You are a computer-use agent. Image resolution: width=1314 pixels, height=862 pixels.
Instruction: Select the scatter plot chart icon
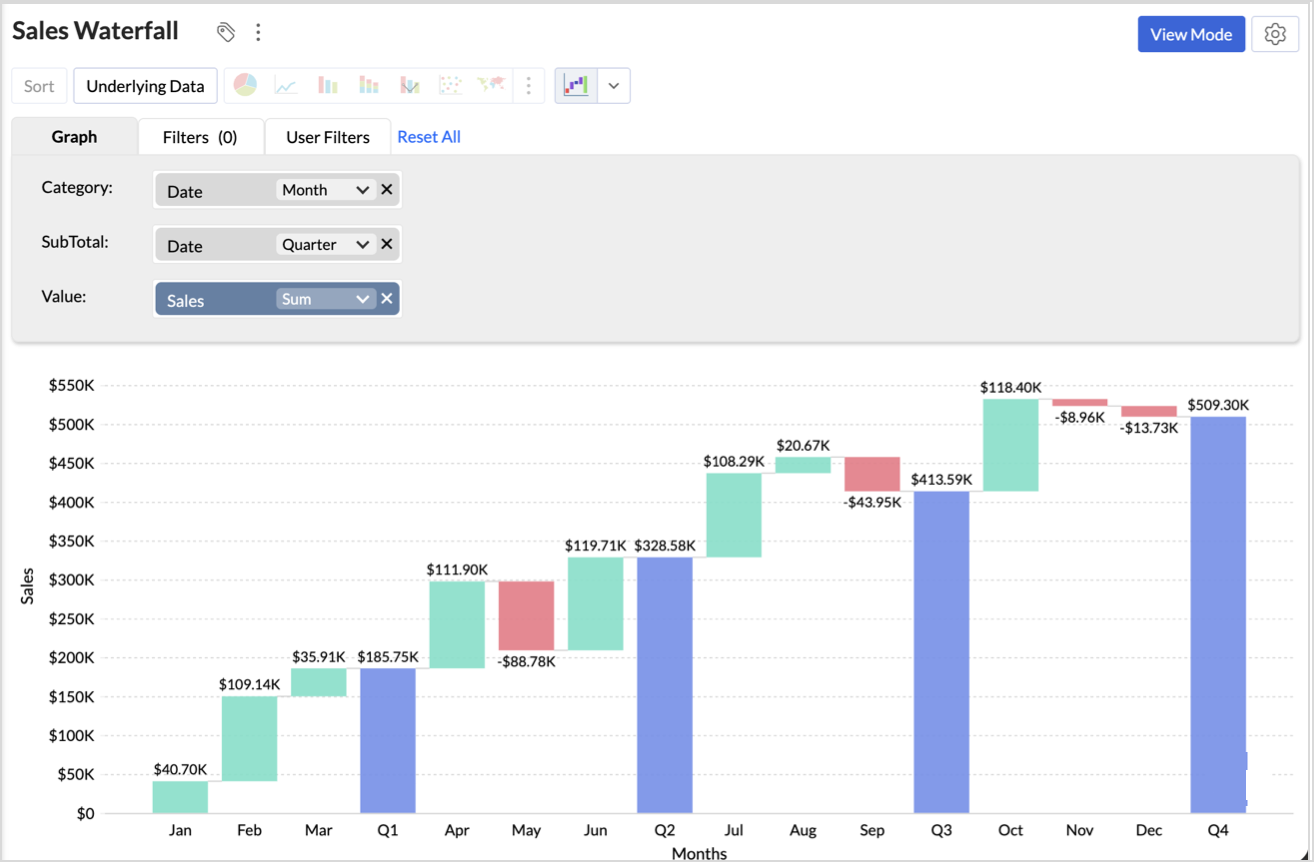click(450, 86)
